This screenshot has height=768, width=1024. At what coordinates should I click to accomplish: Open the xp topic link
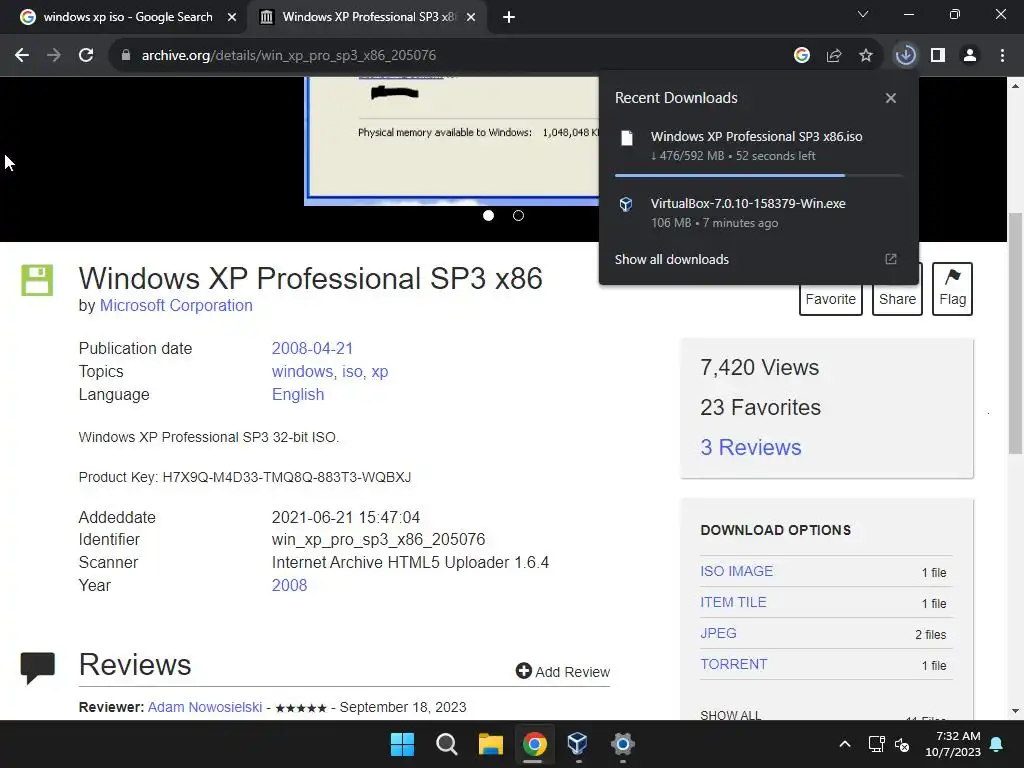tap(379, 372)
